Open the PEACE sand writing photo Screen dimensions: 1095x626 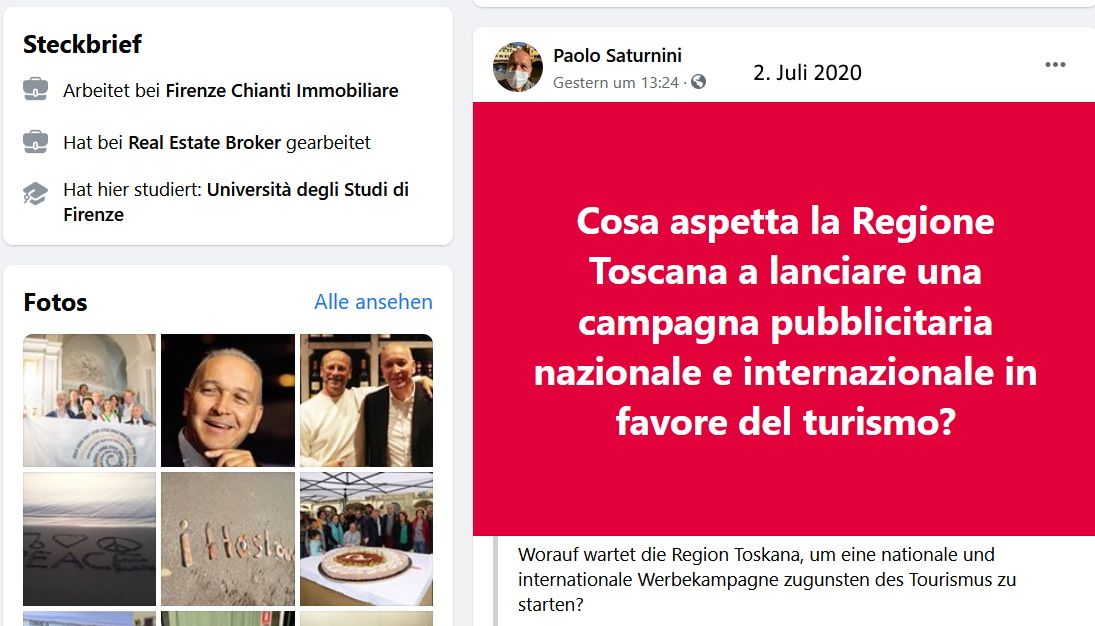pyautogui.click(x=89, y=539)
